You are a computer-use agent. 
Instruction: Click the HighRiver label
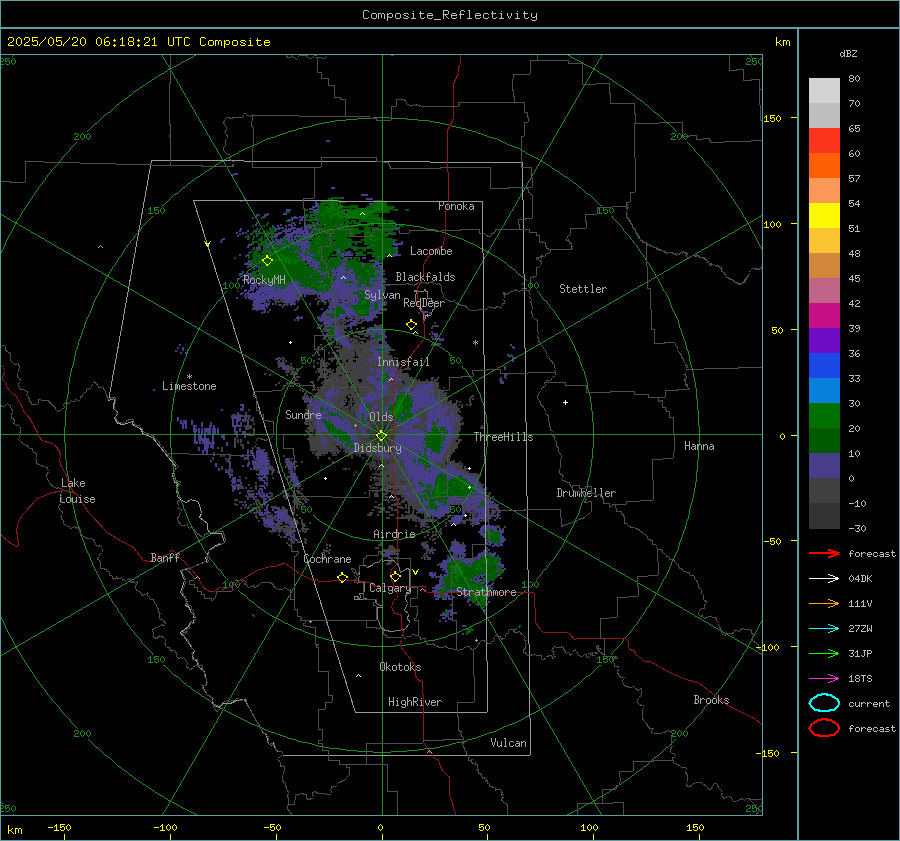(414, 702)
